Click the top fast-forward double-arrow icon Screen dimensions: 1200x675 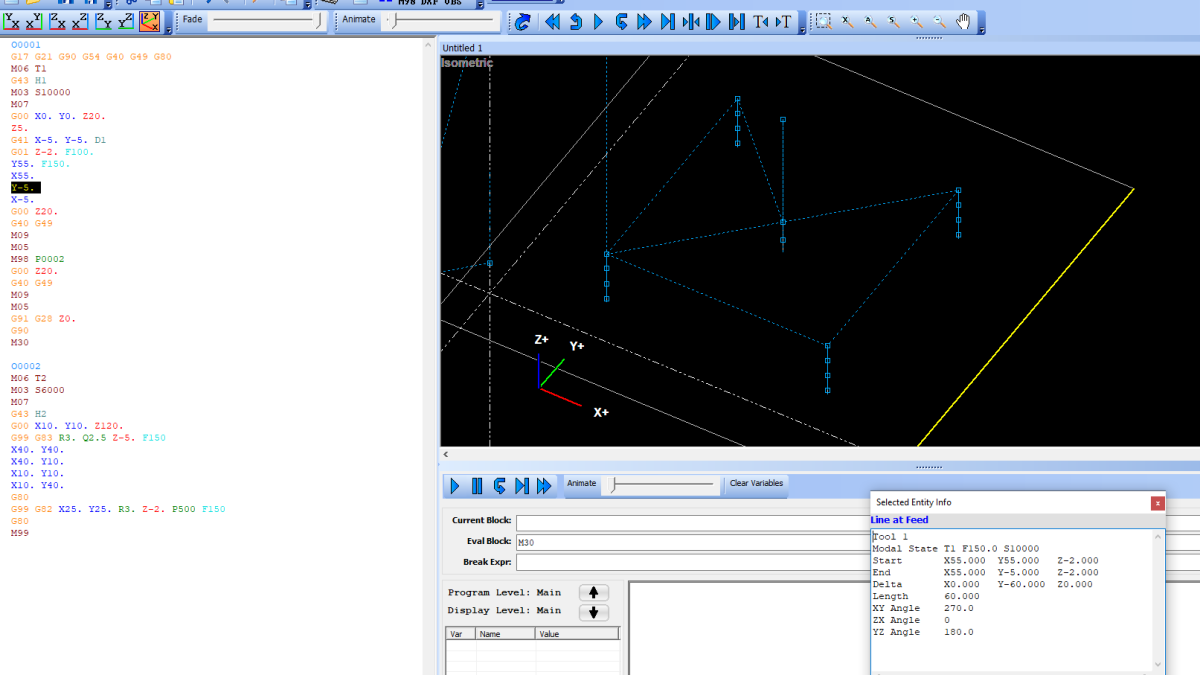point(644,21)
